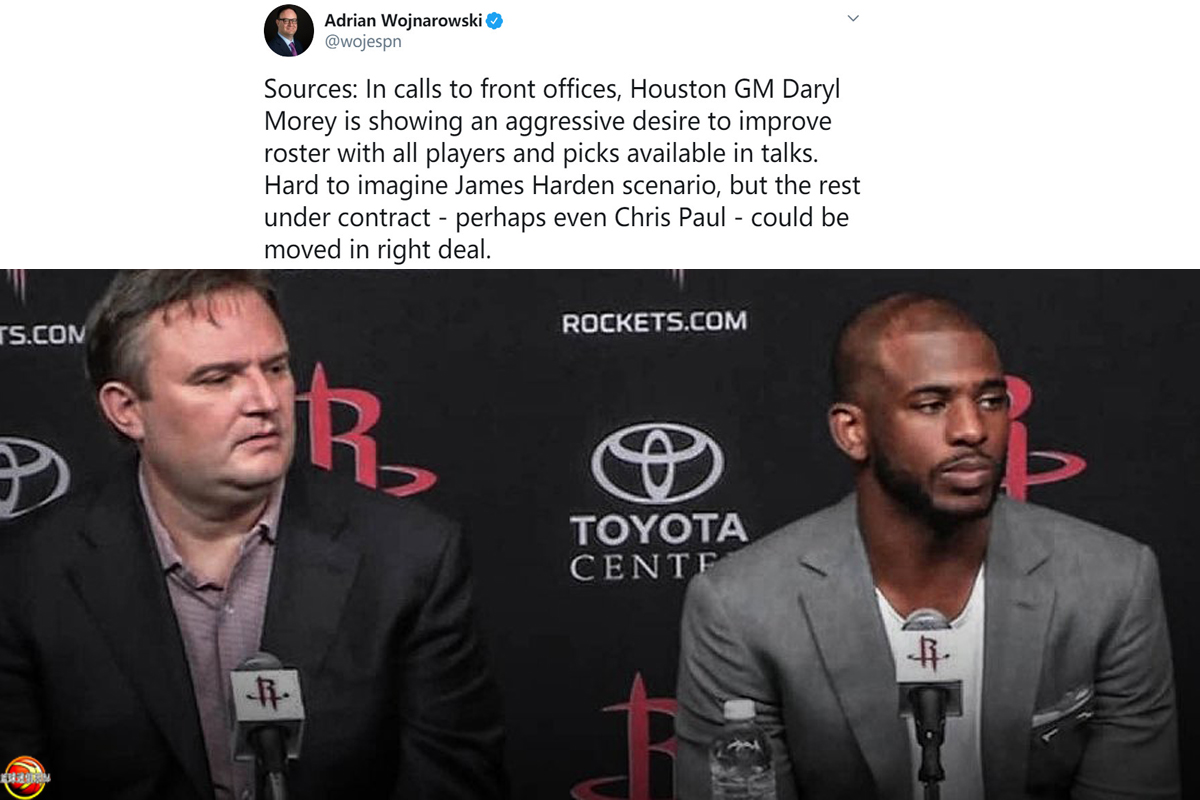Click the man wearing the dark blazer
The image size is (1200, 800).
pyautogui.click(x=230, y=540)
